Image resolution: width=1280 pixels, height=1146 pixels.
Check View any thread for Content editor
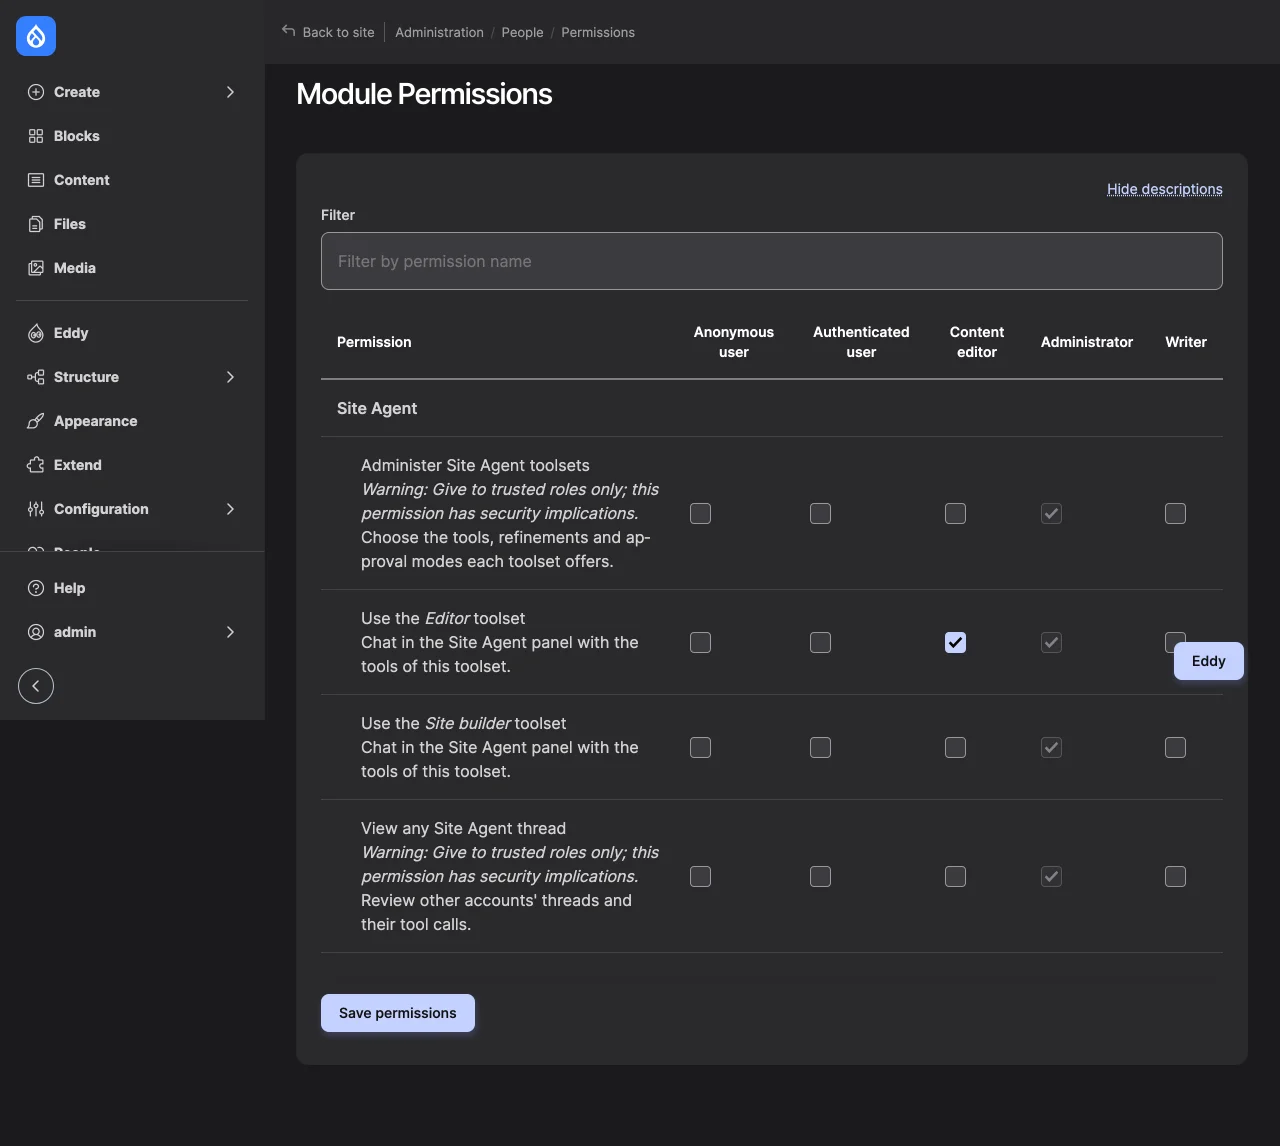956,876
